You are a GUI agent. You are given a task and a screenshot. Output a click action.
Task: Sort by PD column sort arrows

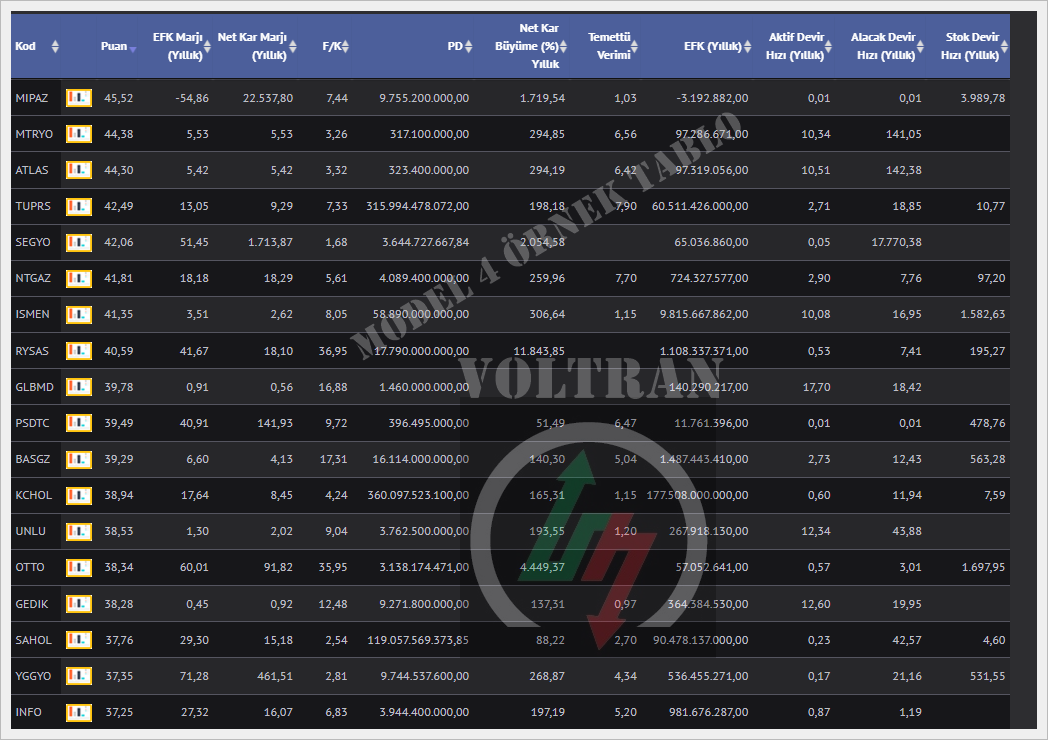(472, 47)
